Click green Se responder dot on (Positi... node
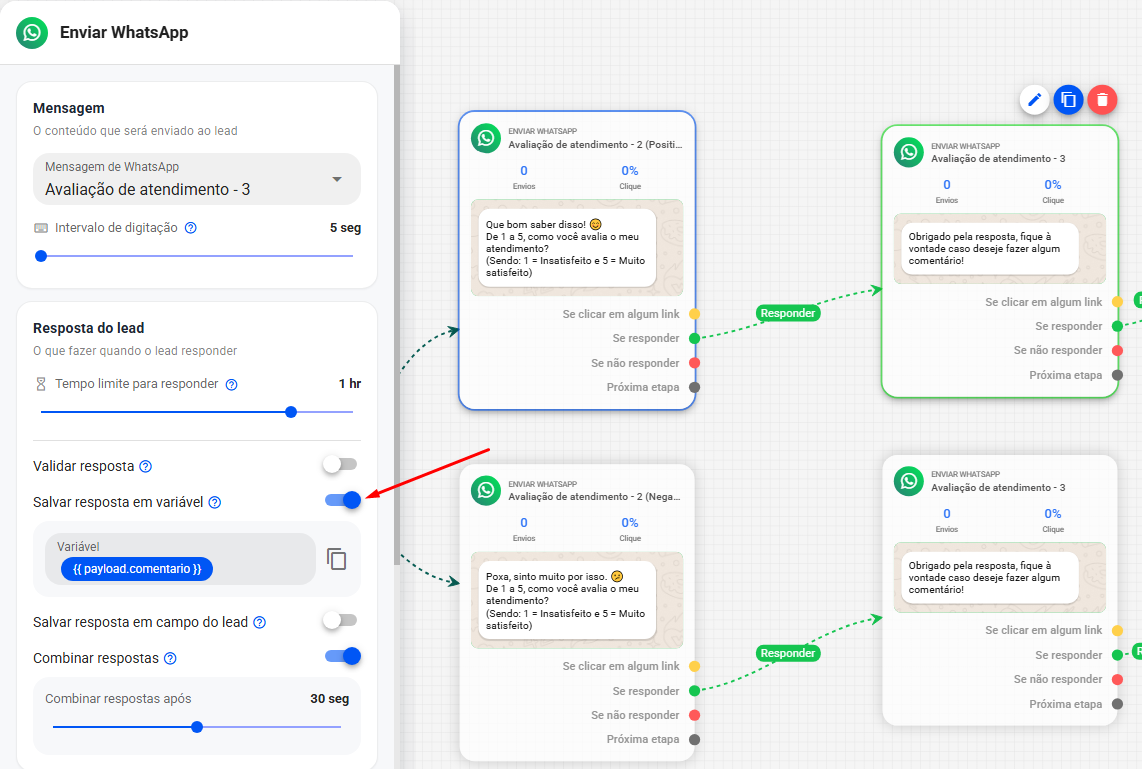 pos(695,339)
